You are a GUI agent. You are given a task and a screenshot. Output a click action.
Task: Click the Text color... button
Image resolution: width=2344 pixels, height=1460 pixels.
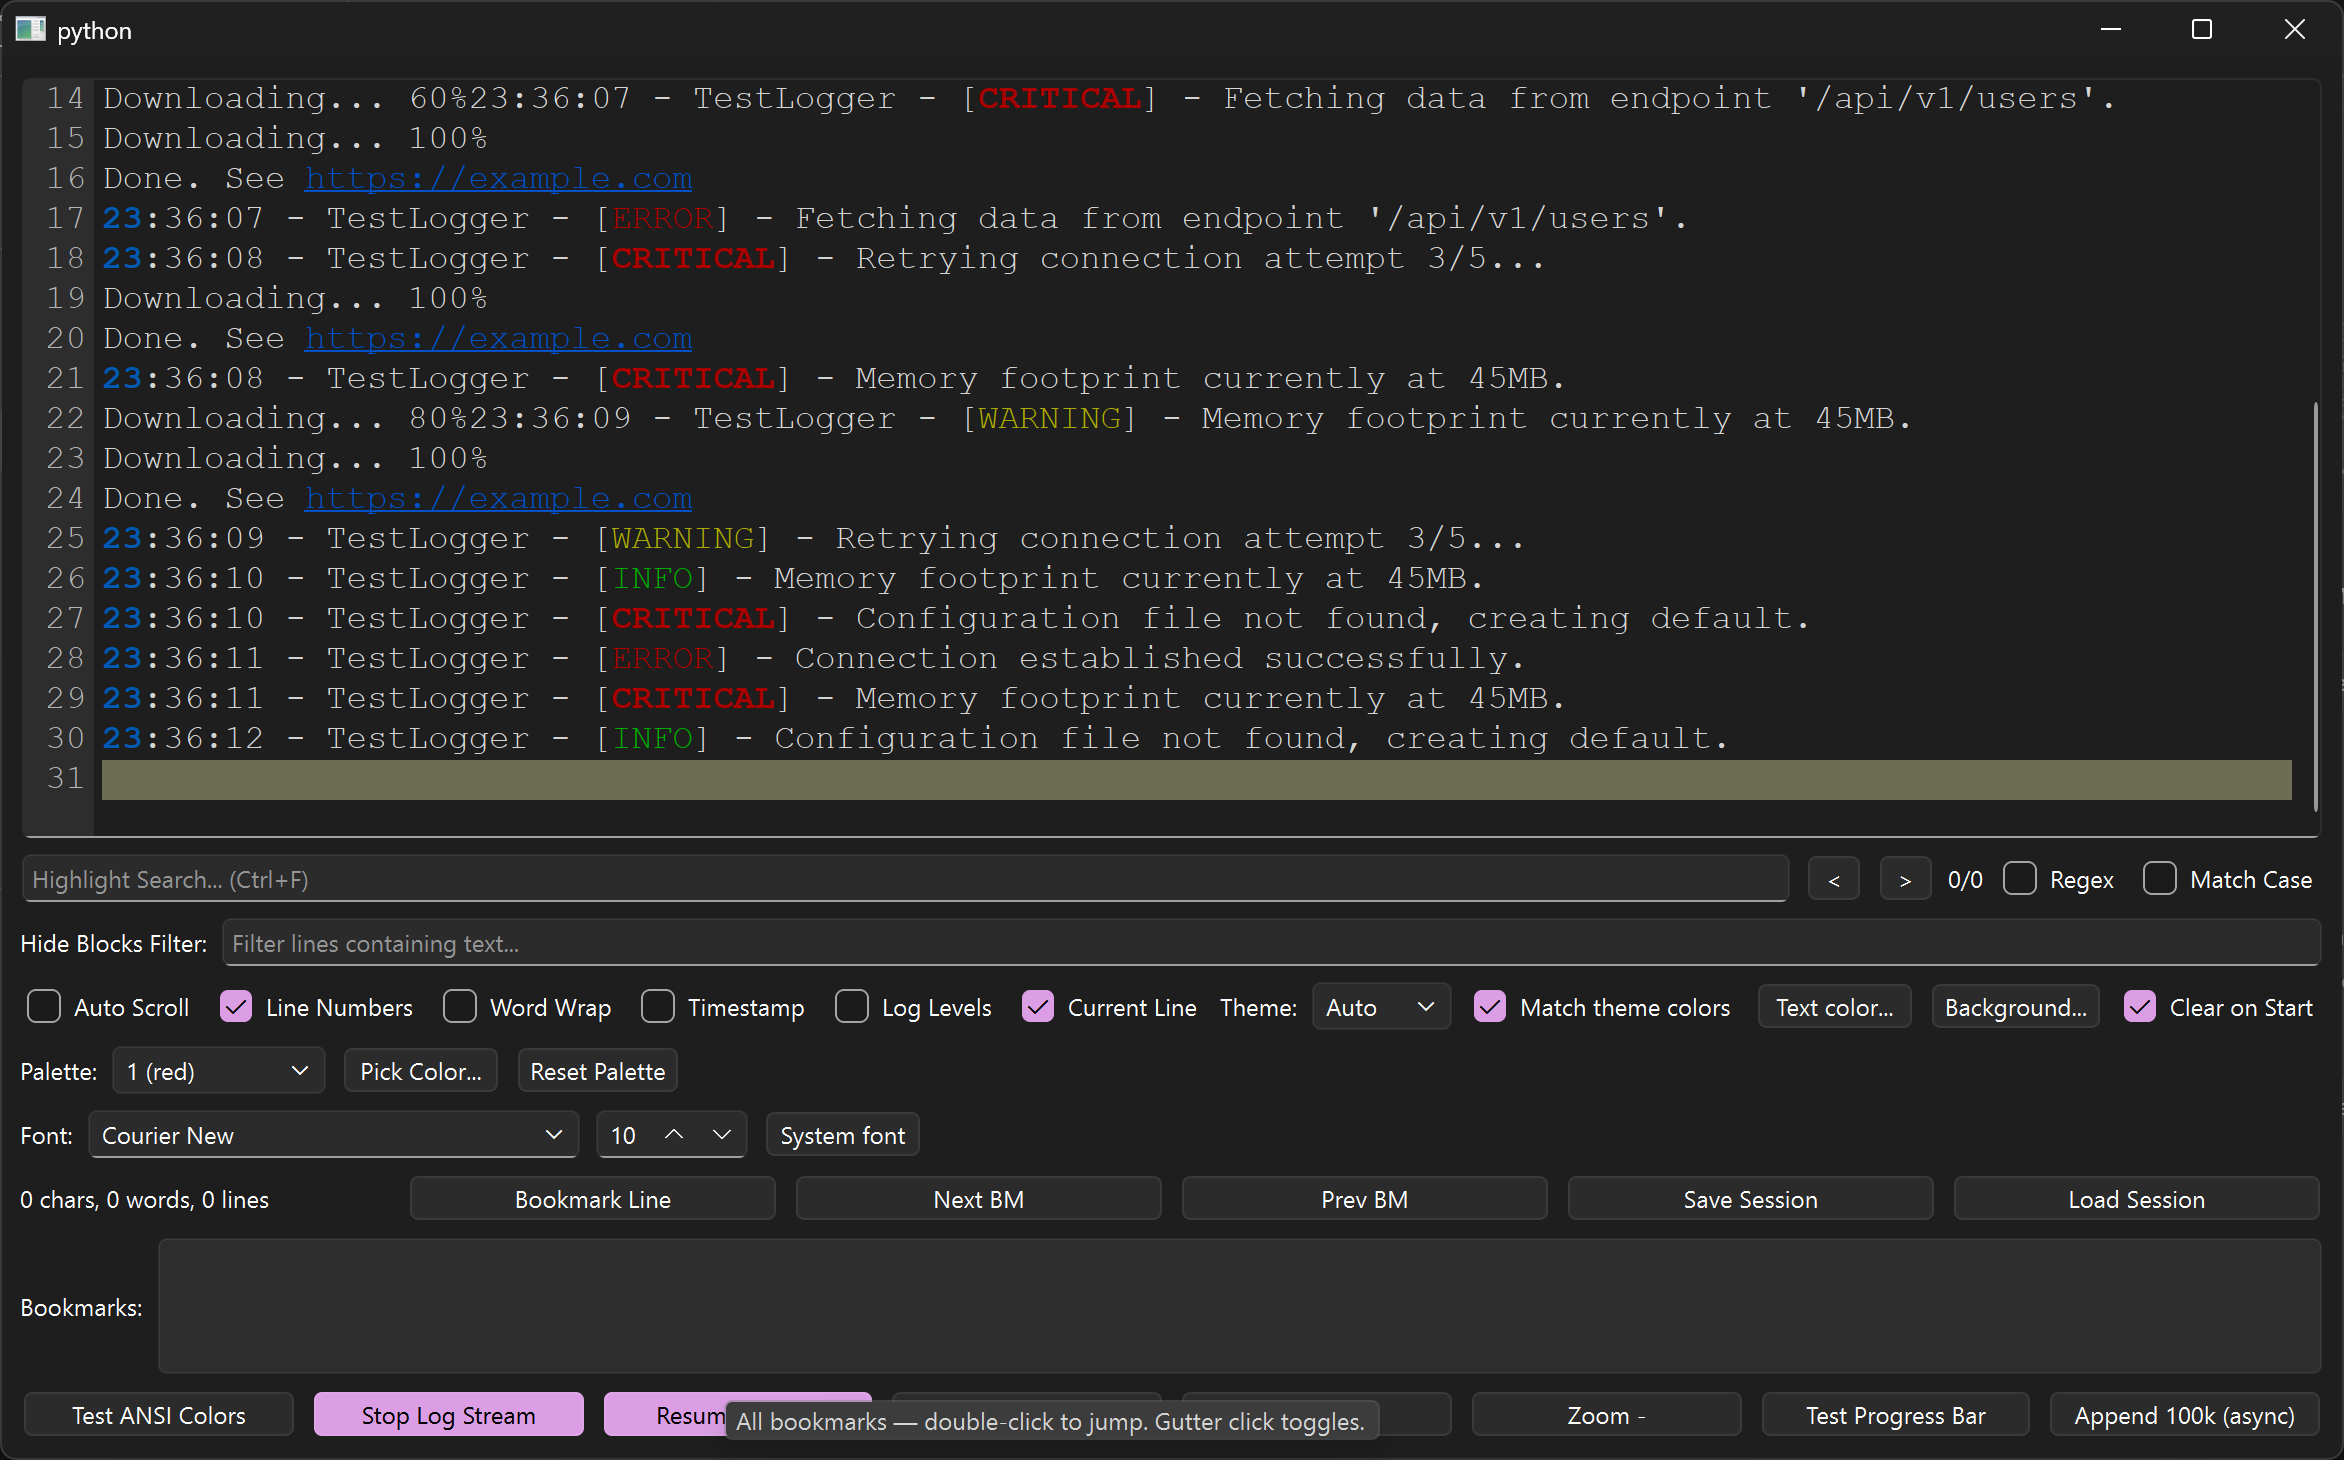(1834, 1007)
